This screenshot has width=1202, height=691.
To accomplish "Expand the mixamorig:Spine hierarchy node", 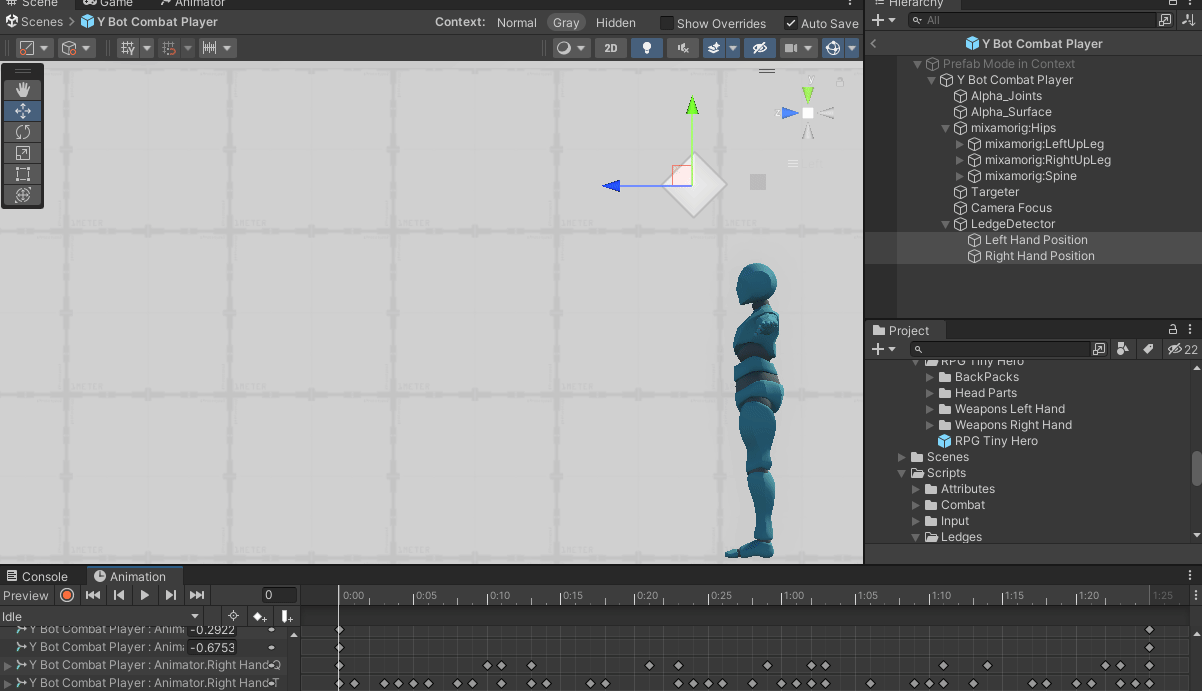I will (x=960, y=176).
